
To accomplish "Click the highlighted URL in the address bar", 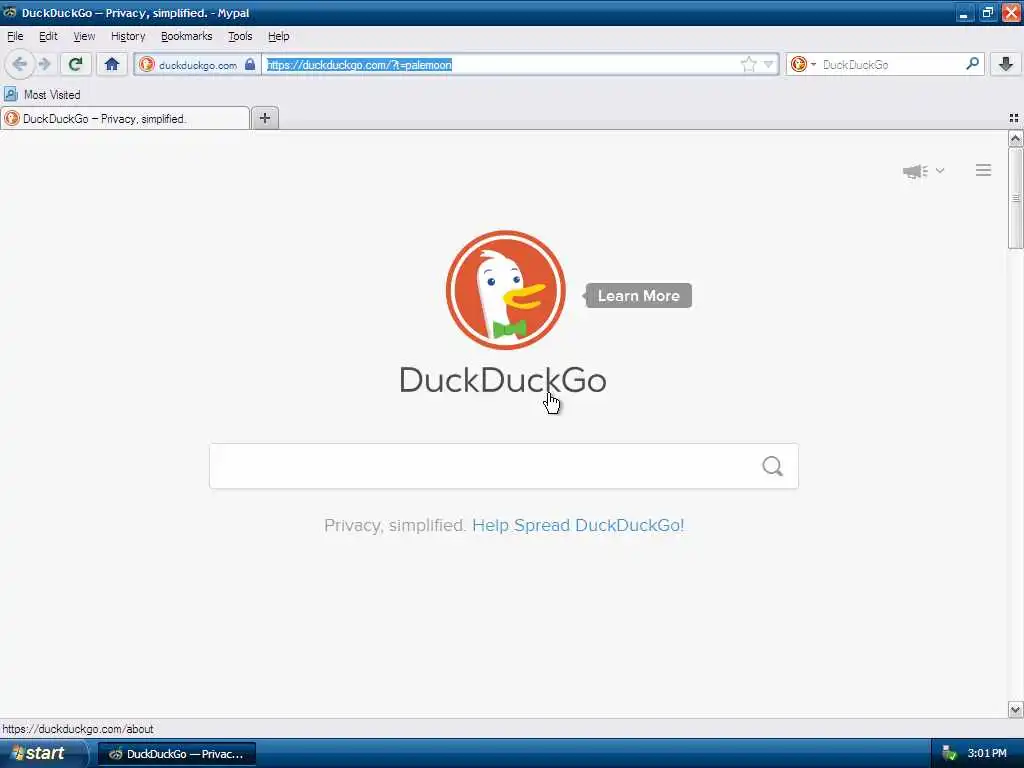I will click(359, 65).
